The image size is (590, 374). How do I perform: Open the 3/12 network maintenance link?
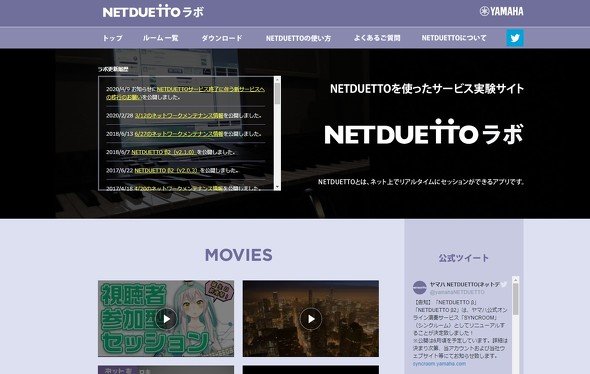click(179, 116)
